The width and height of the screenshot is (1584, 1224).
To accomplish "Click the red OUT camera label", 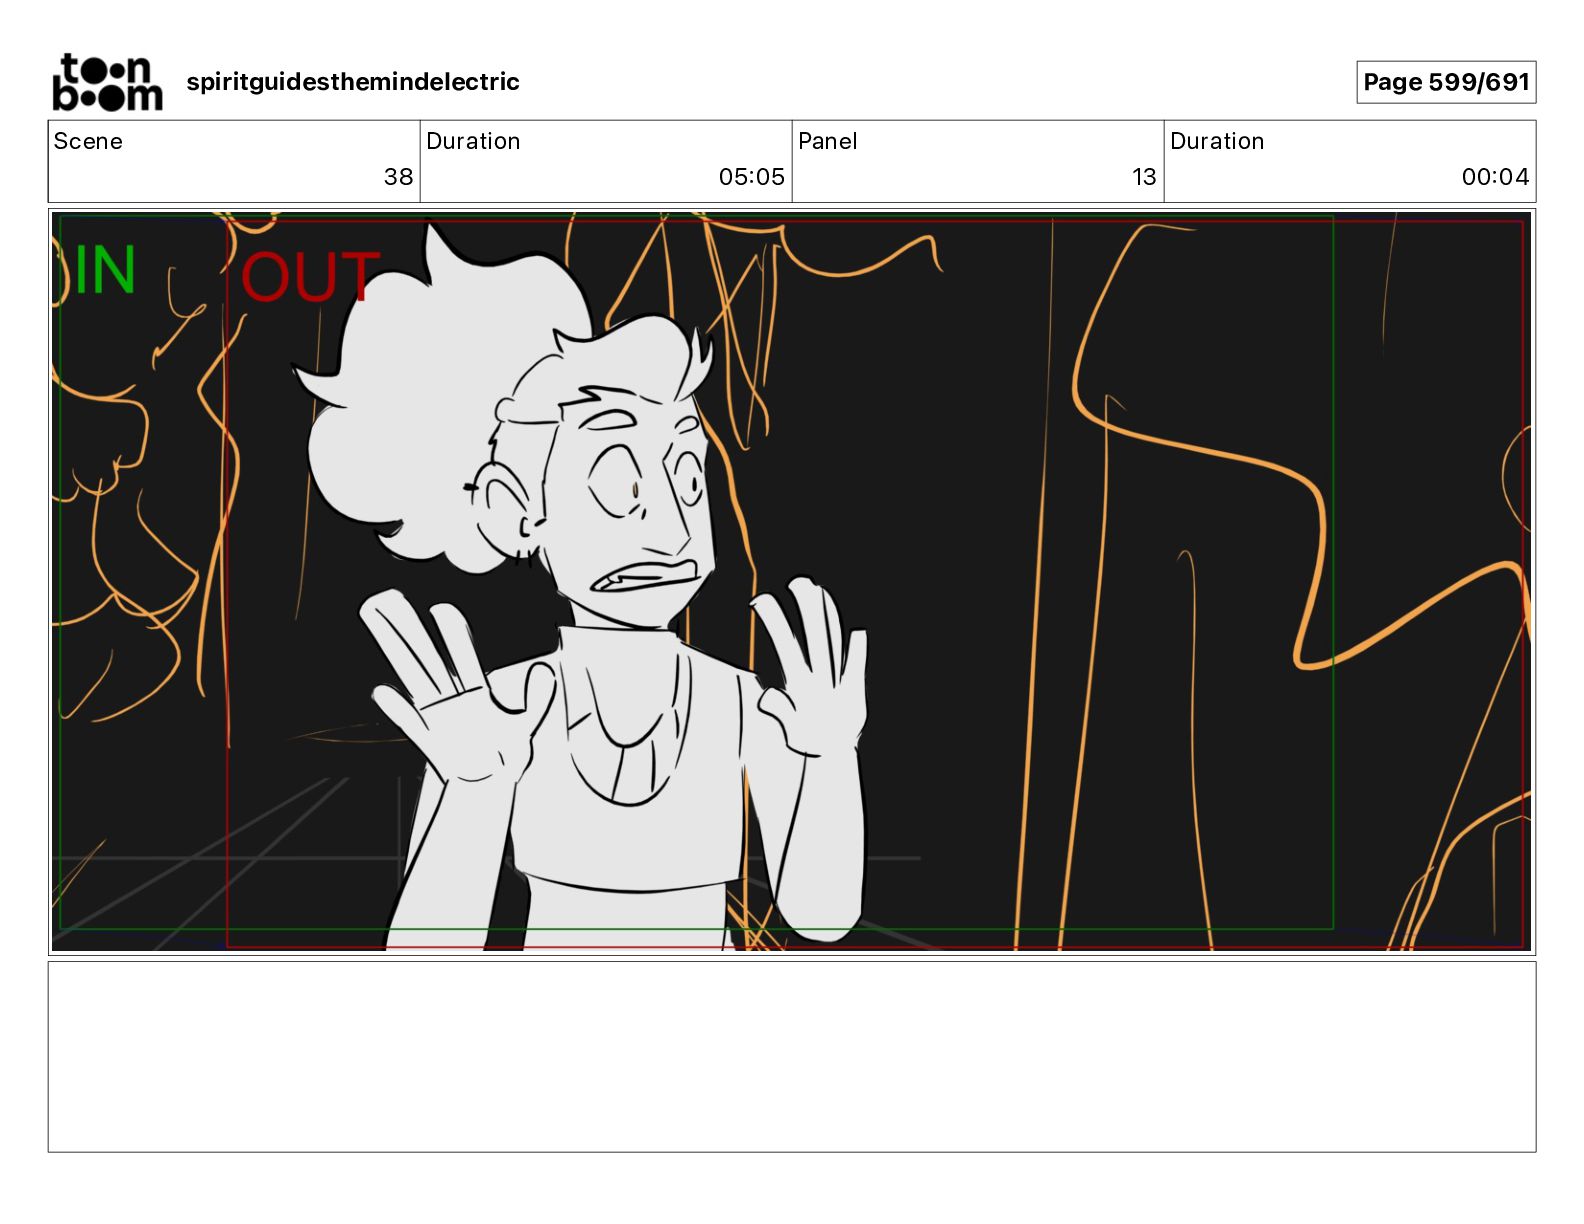I will pos(310,277).
